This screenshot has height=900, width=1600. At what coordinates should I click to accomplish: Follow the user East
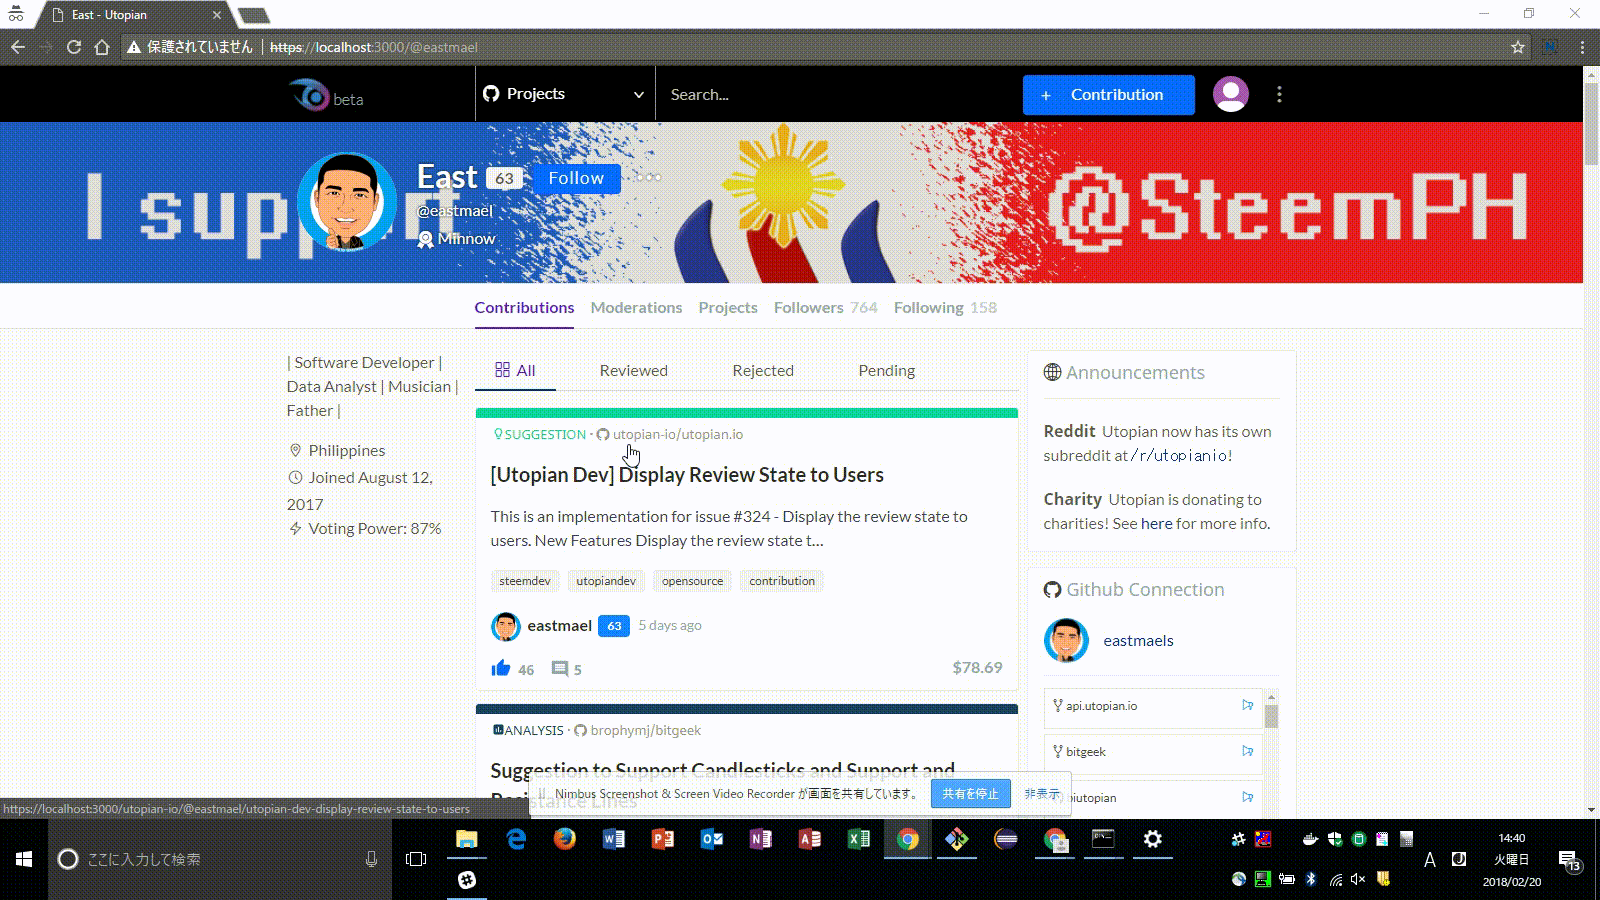(576, 178)
